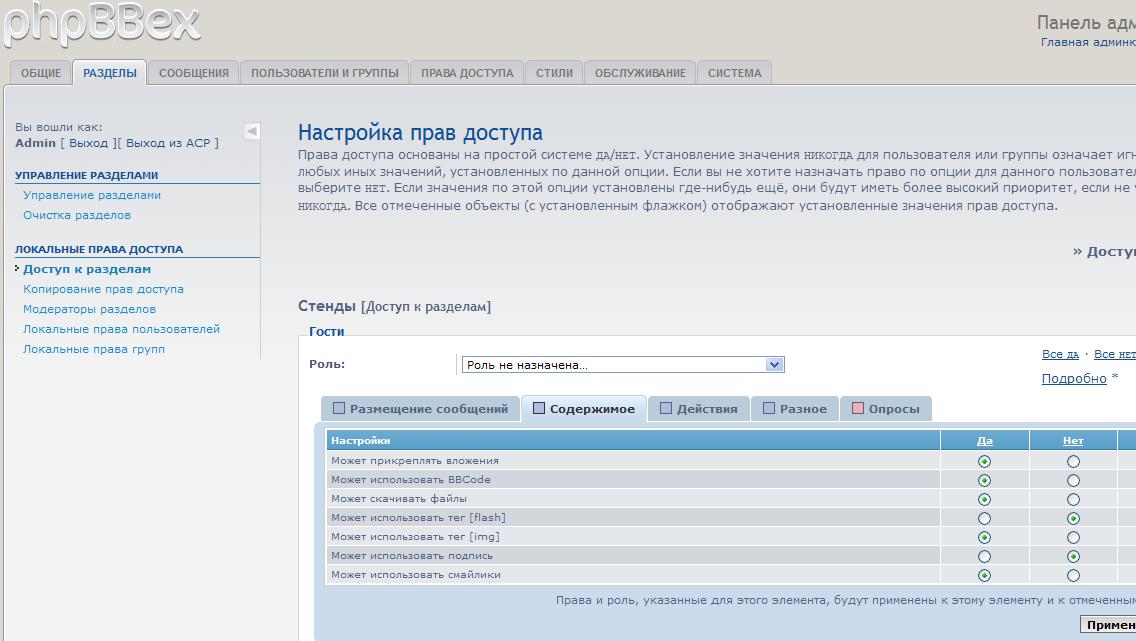Set 'Может использовать тег [flash]' to Да
1136x641 pixels.
pyautogui.click(x=984, y=518)
